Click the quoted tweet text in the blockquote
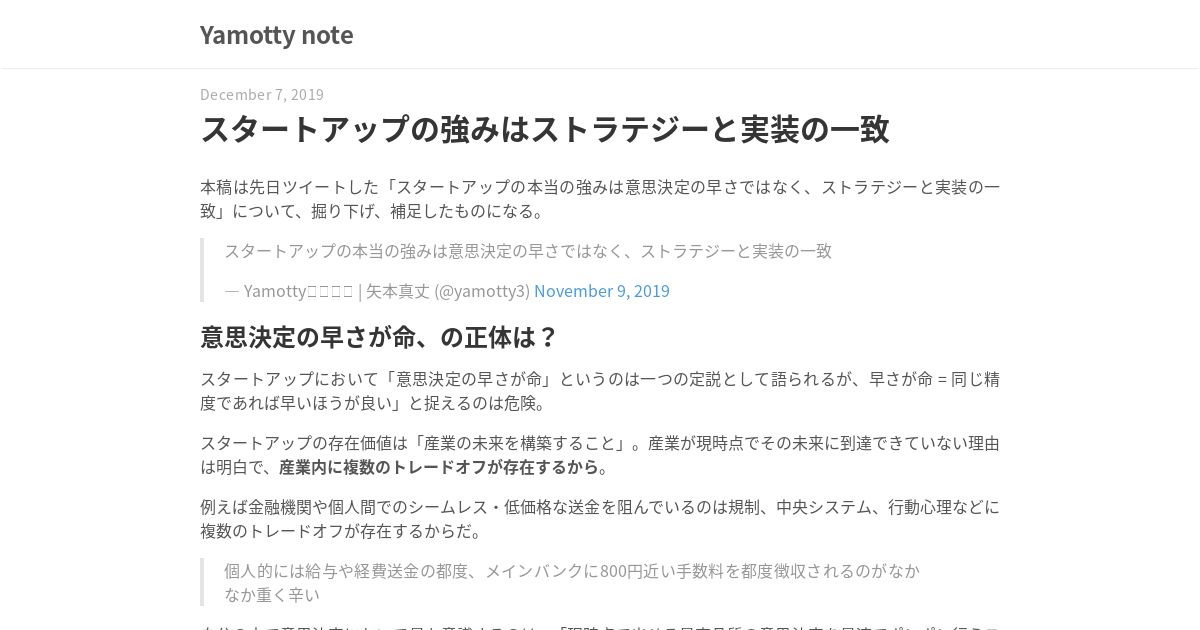The height and width of the screenshot is (630, 1200). 528,251
